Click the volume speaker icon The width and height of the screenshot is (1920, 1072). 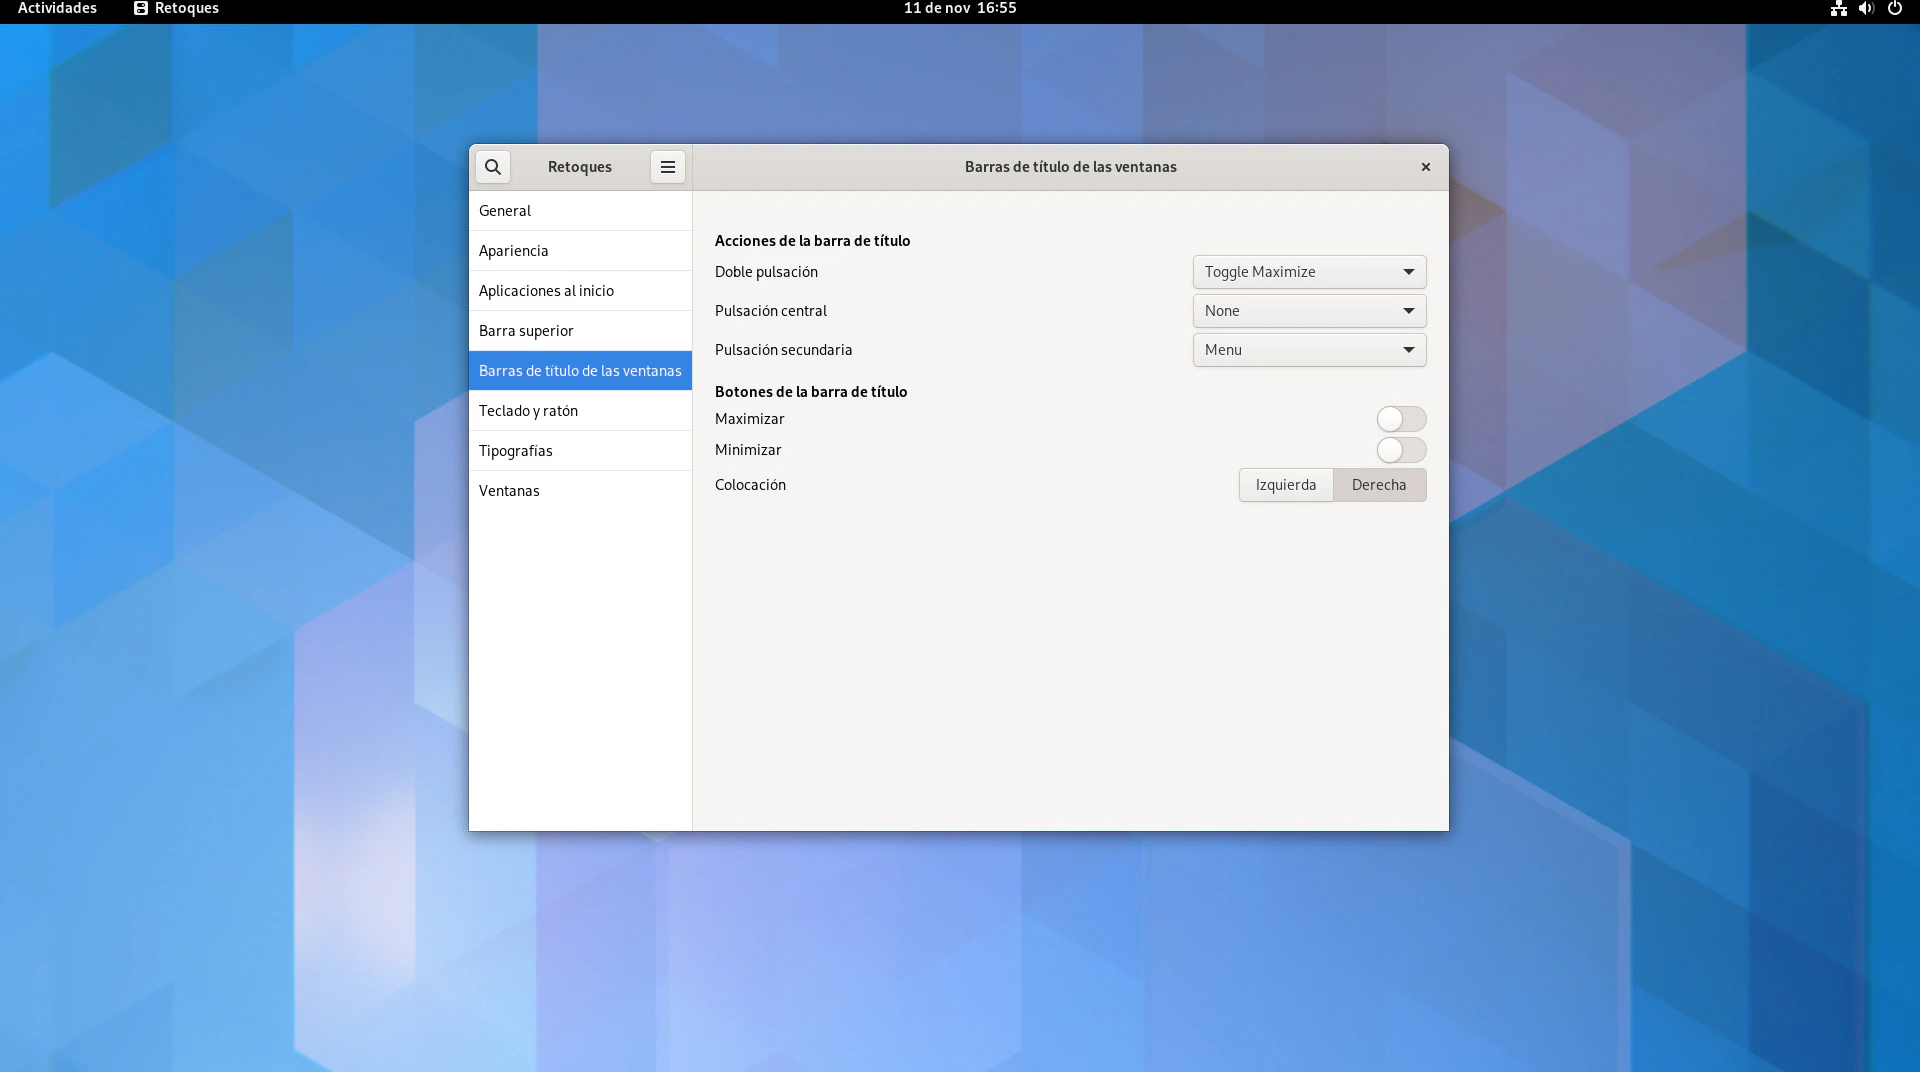[x=1866, y=9]
